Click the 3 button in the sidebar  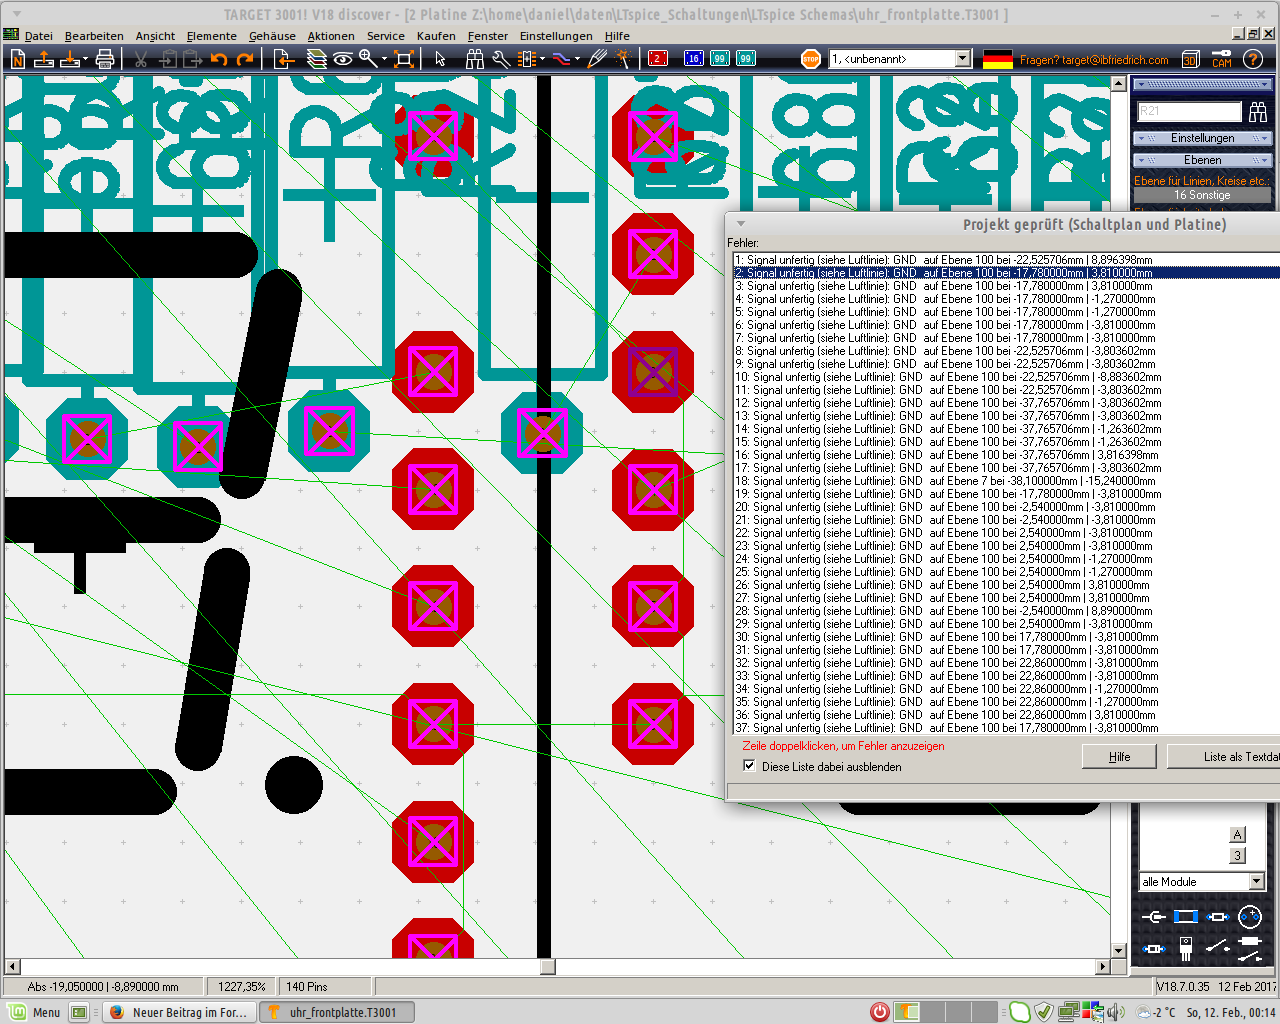pyautogui.click(x=1237, y=855)
